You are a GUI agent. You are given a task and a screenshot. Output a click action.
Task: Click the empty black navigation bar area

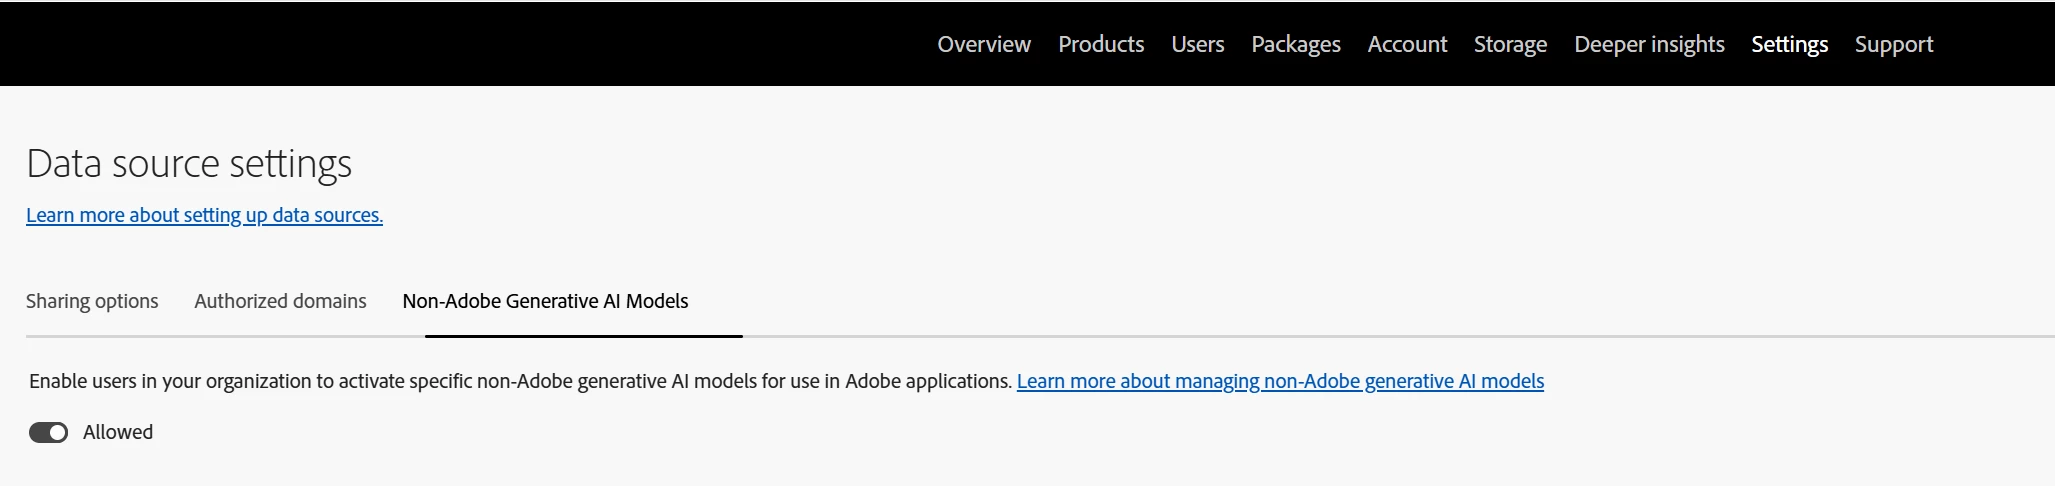(450, 44)
